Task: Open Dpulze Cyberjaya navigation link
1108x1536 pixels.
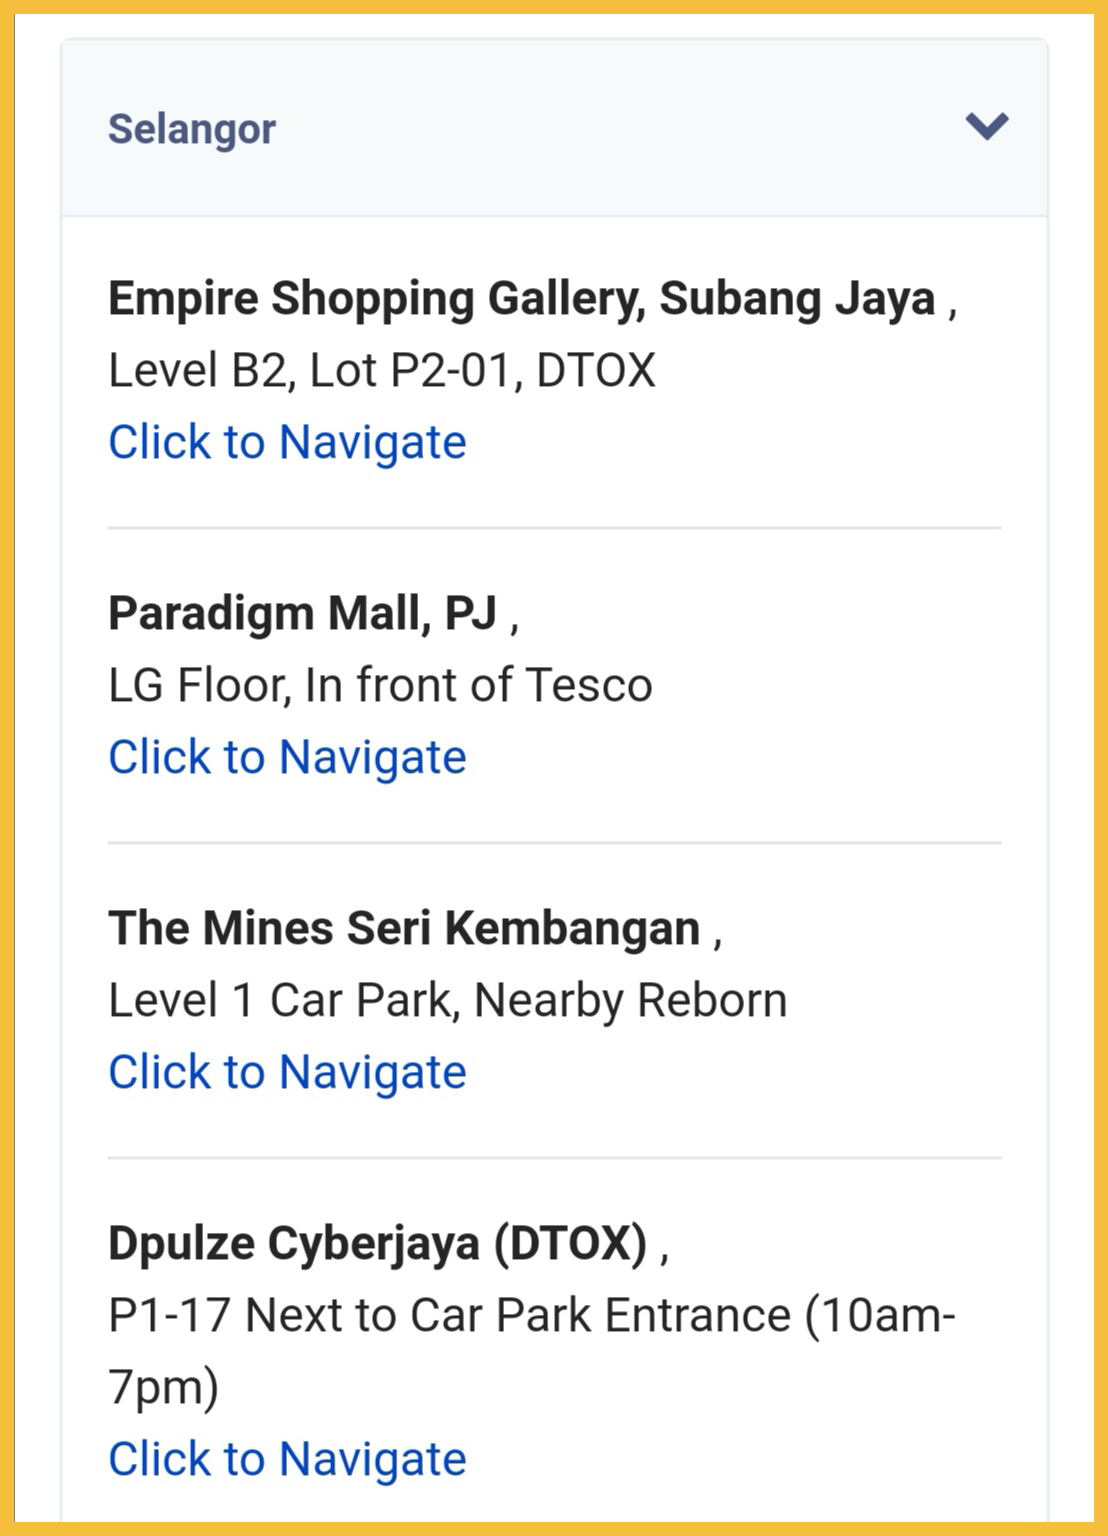Action: click(x=287, y=1459)
